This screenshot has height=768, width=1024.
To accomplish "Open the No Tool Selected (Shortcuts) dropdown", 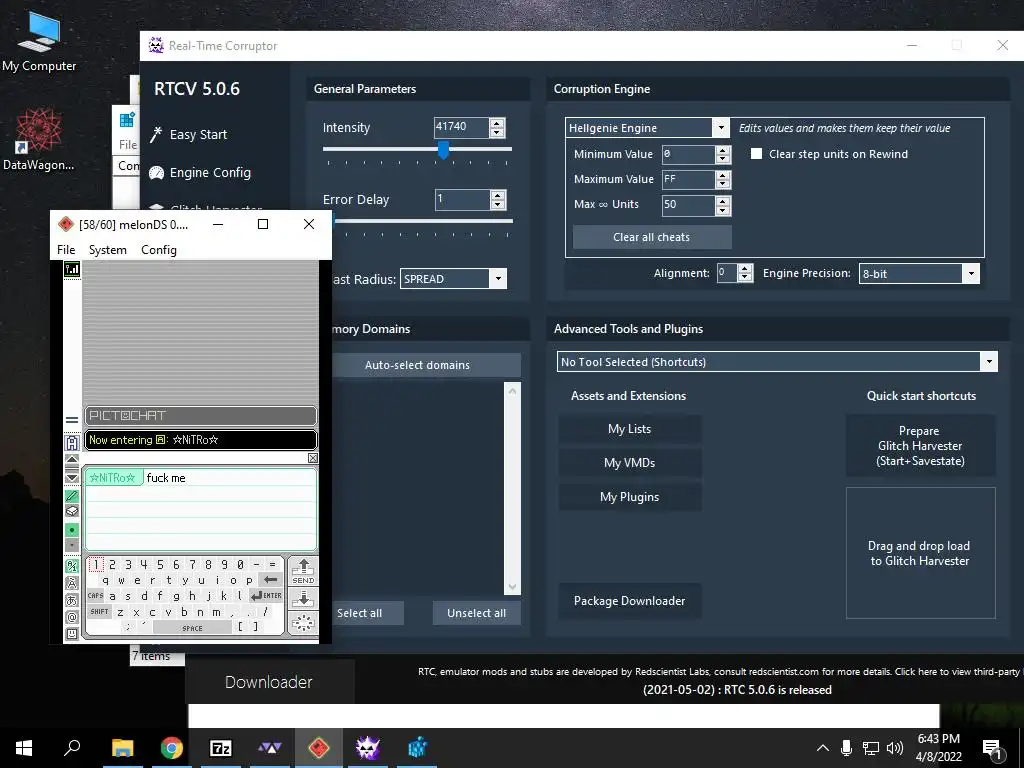I will click(x=989, y=362).
